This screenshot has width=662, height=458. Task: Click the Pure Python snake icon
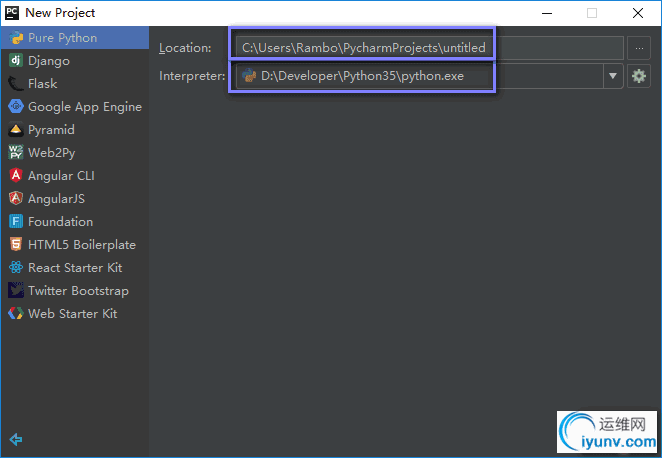pos(16,38)
